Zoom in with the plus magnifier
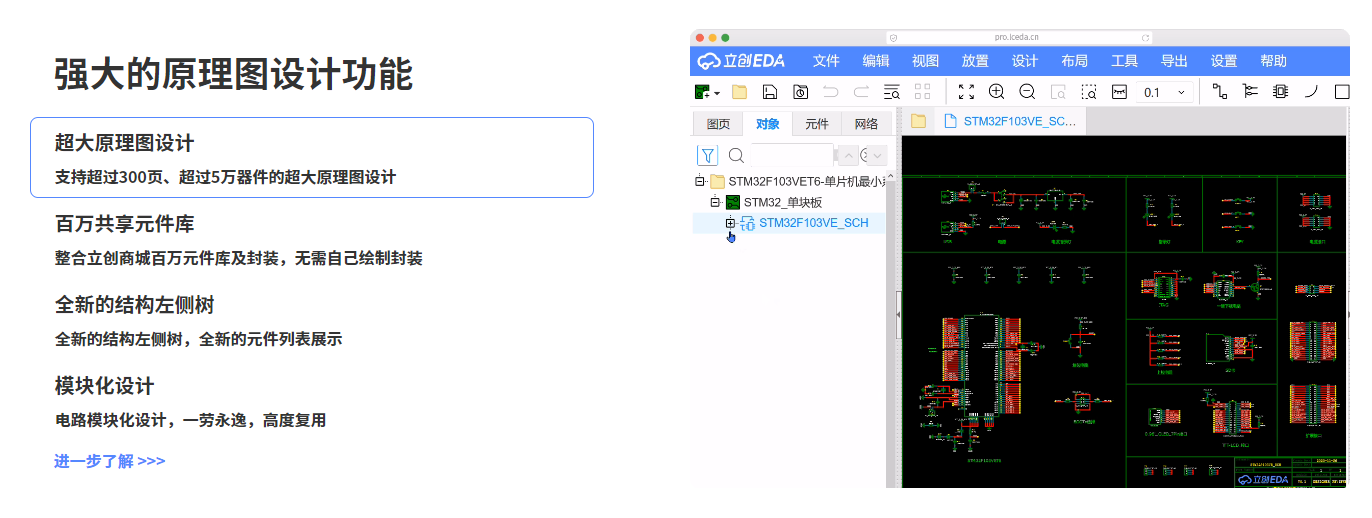Image resolution: width=1372 pixels, height=518 pixels. point(996,92)
